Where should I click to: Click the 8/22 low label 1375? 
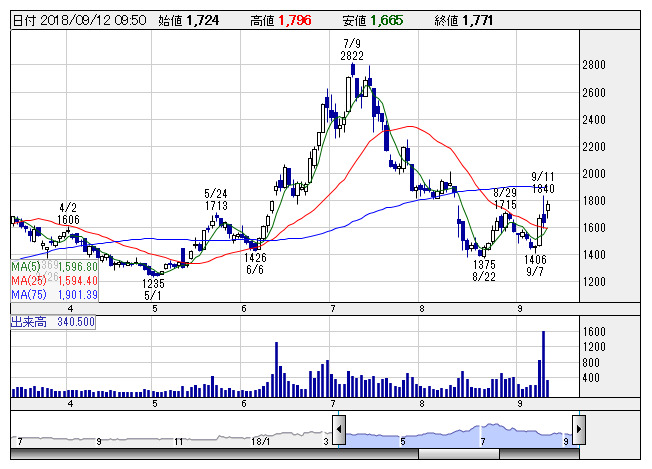click(x=484, y=263)
